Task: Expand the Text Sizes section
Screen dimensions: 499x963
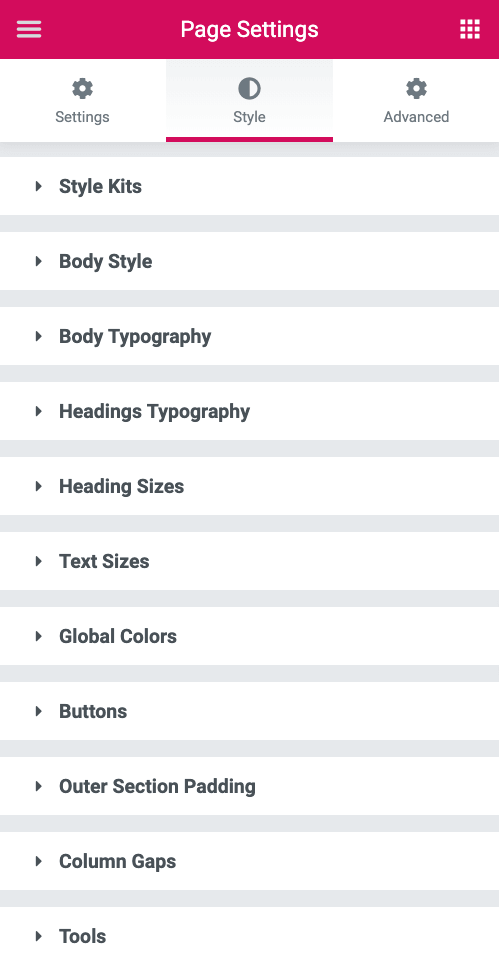Action: (x=250, y=561)
